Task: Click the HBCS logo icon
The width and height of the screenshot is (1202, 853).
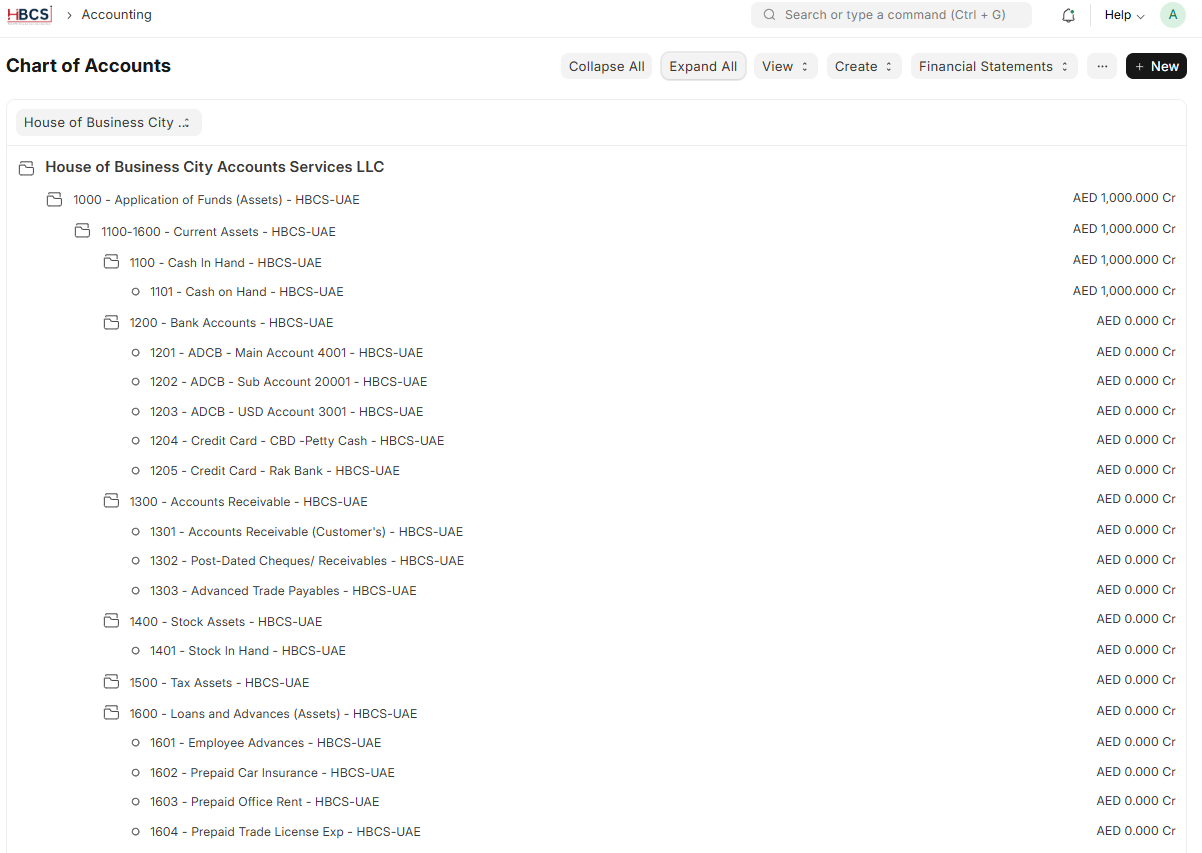Action: pyautogui.click(x=29, y=15)
